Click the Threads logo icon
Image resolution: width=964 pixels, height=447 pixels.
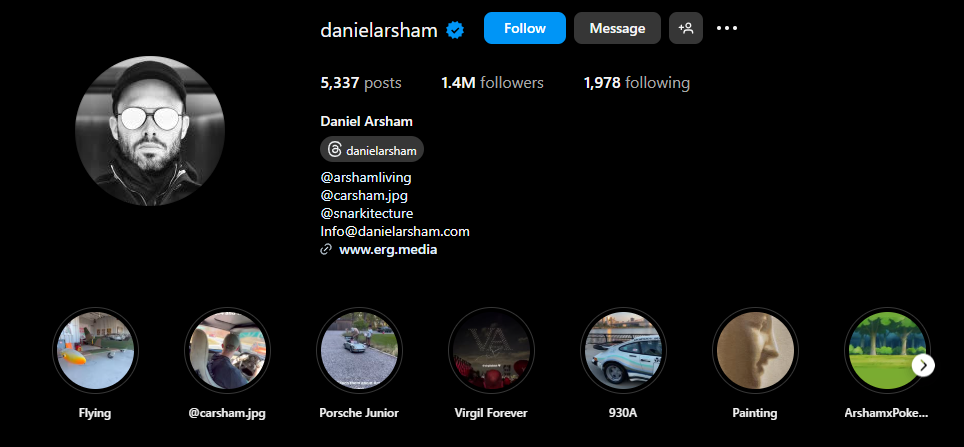tap(335, 150)
